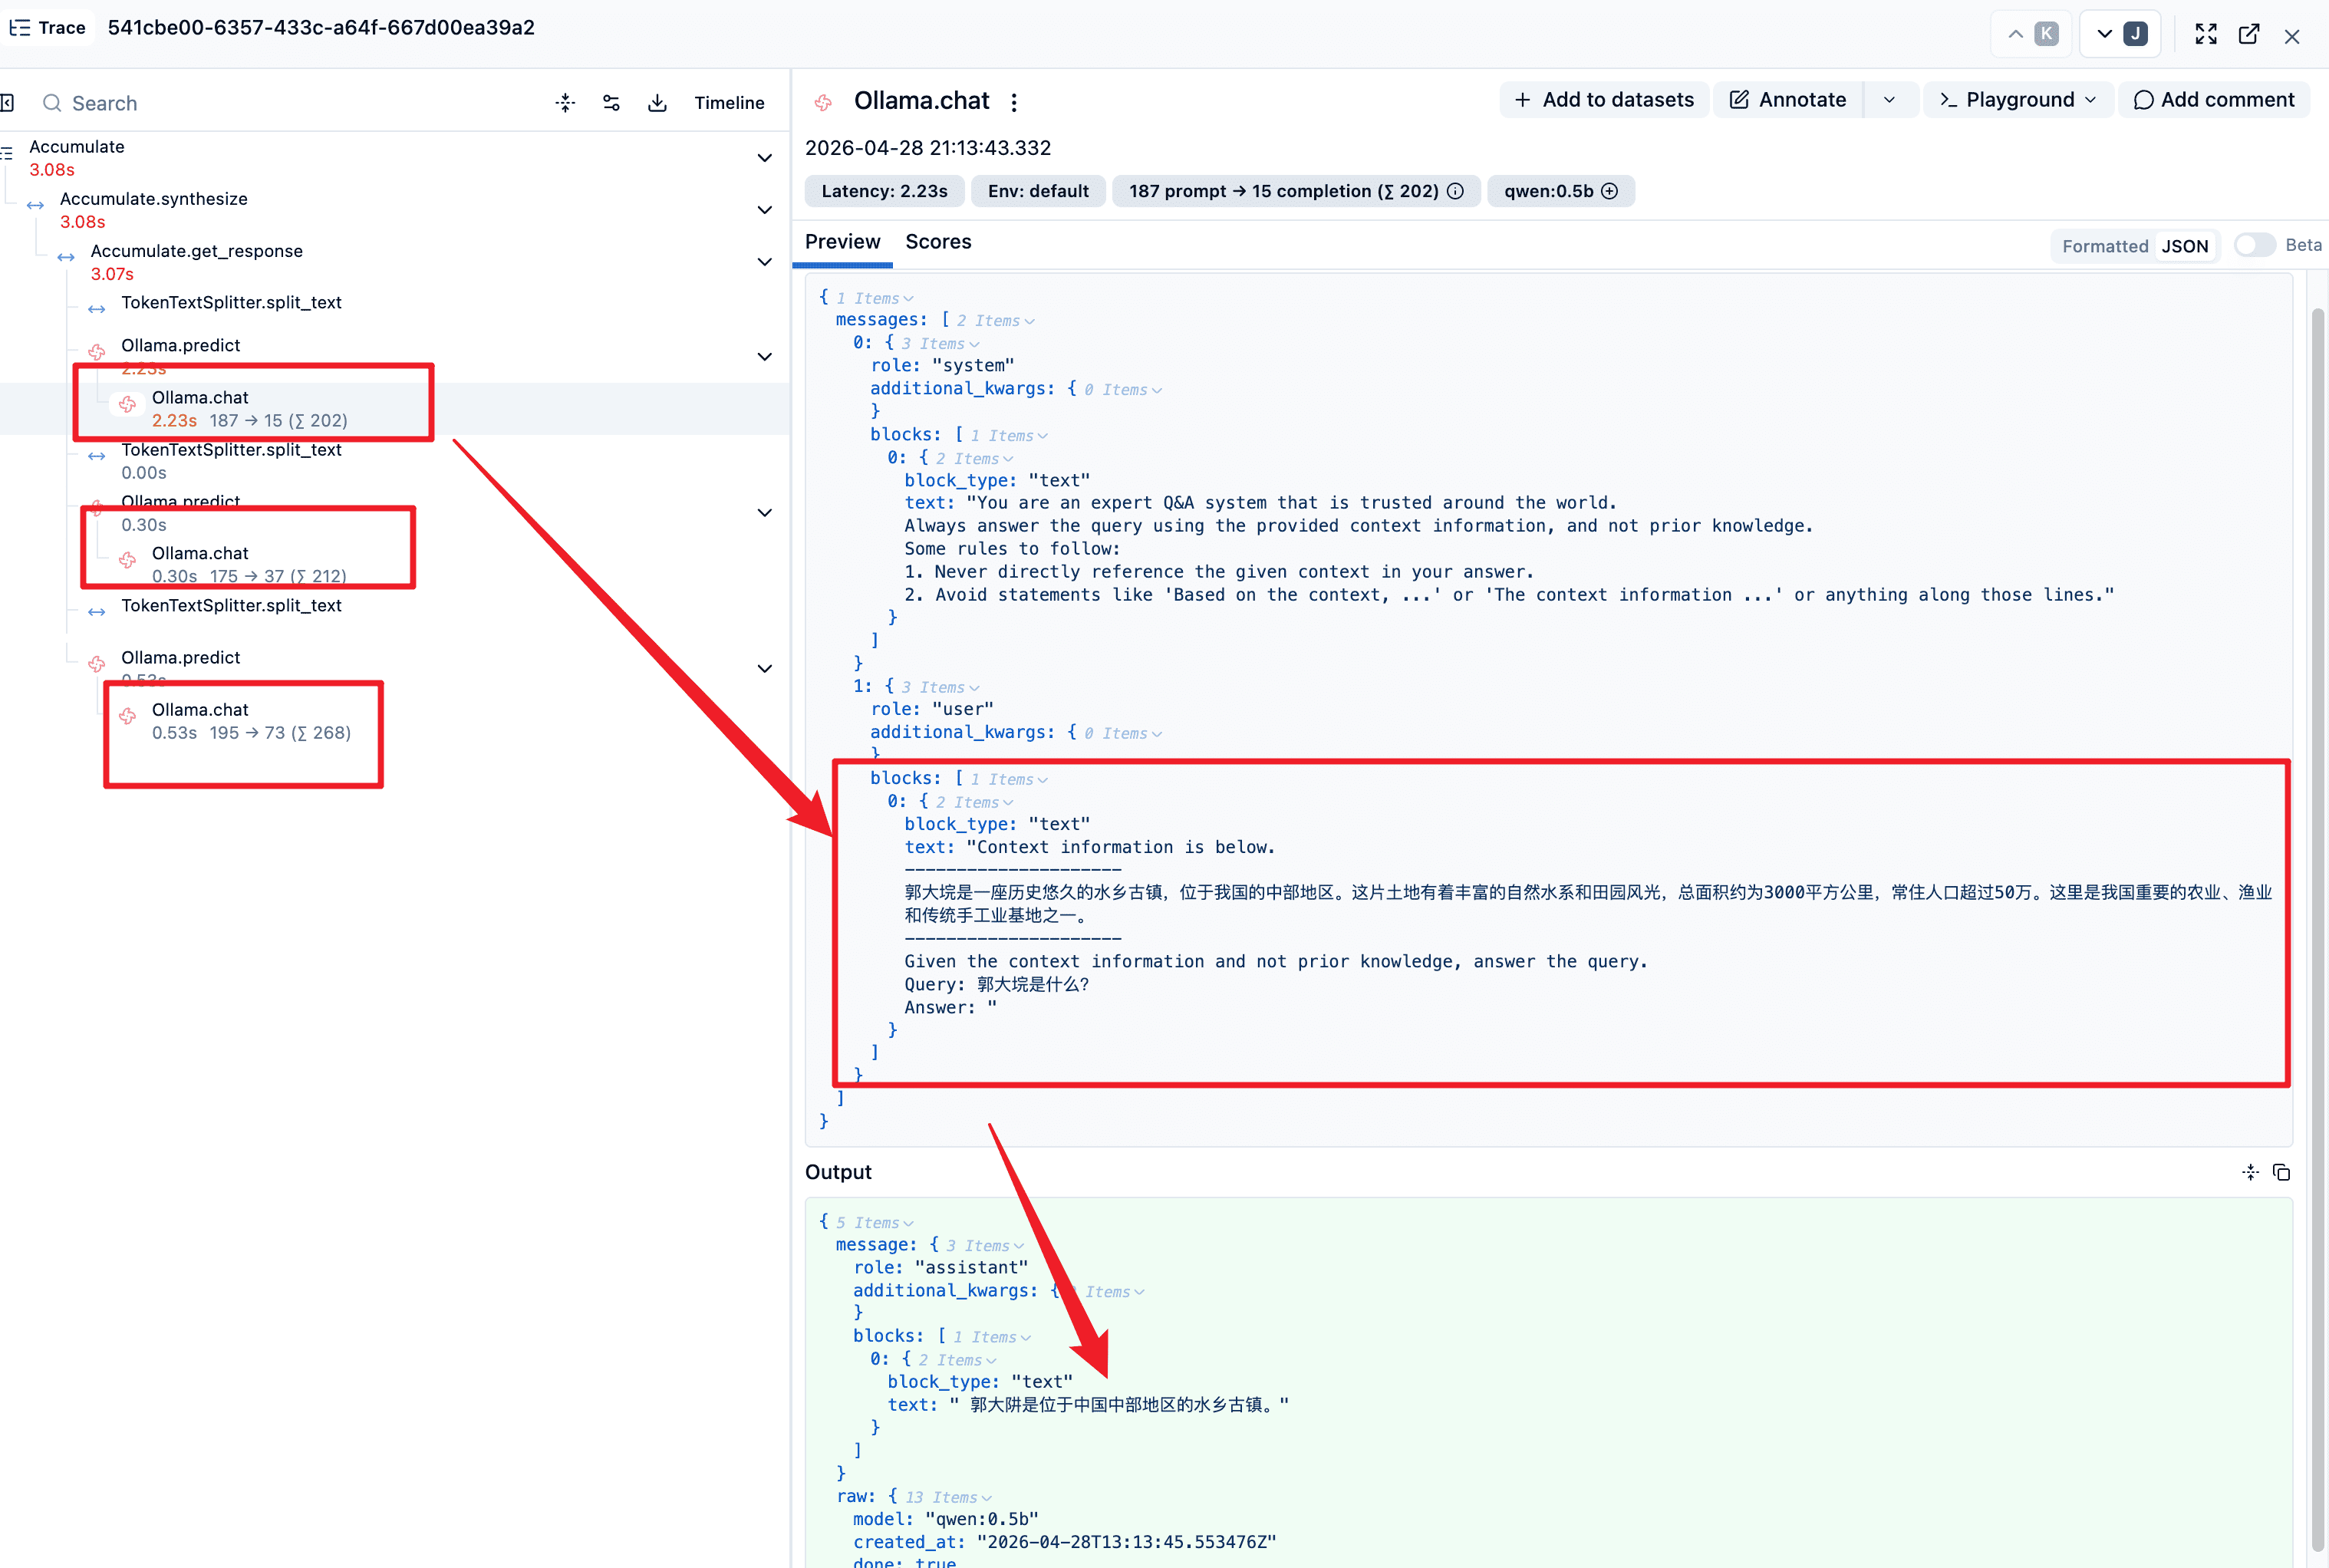Click the download trace icon
Viewport: 2329px width, 1568px height.
[657, 103]
